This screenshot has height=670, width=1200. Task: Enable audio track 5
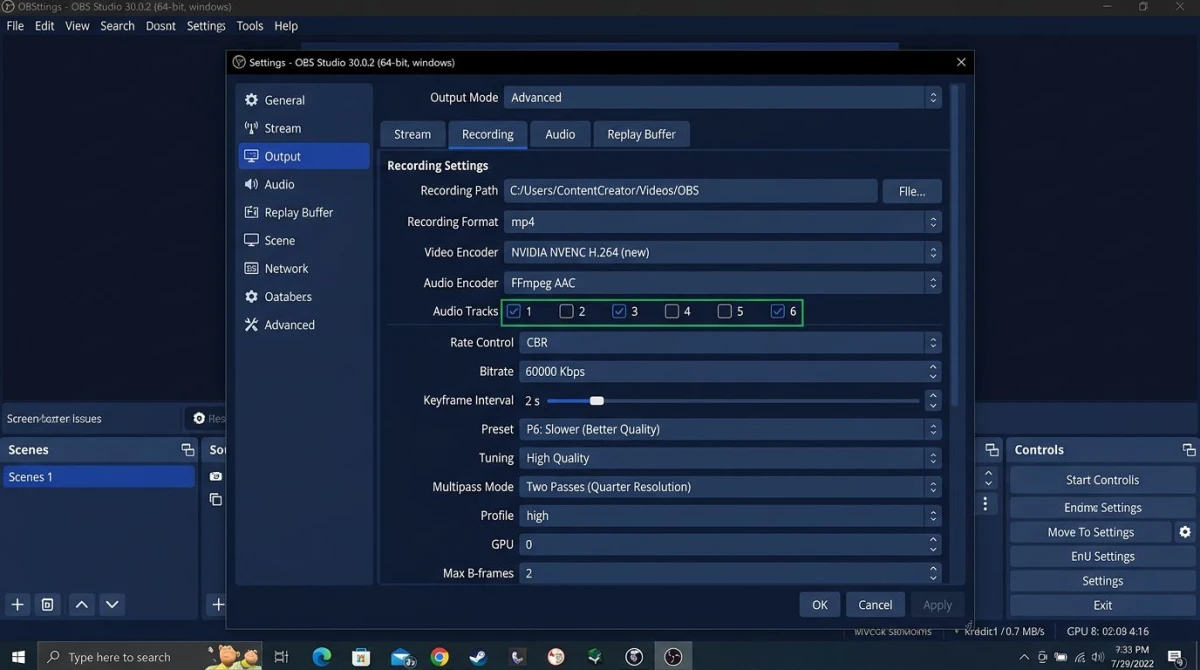[x=725, y=311]
